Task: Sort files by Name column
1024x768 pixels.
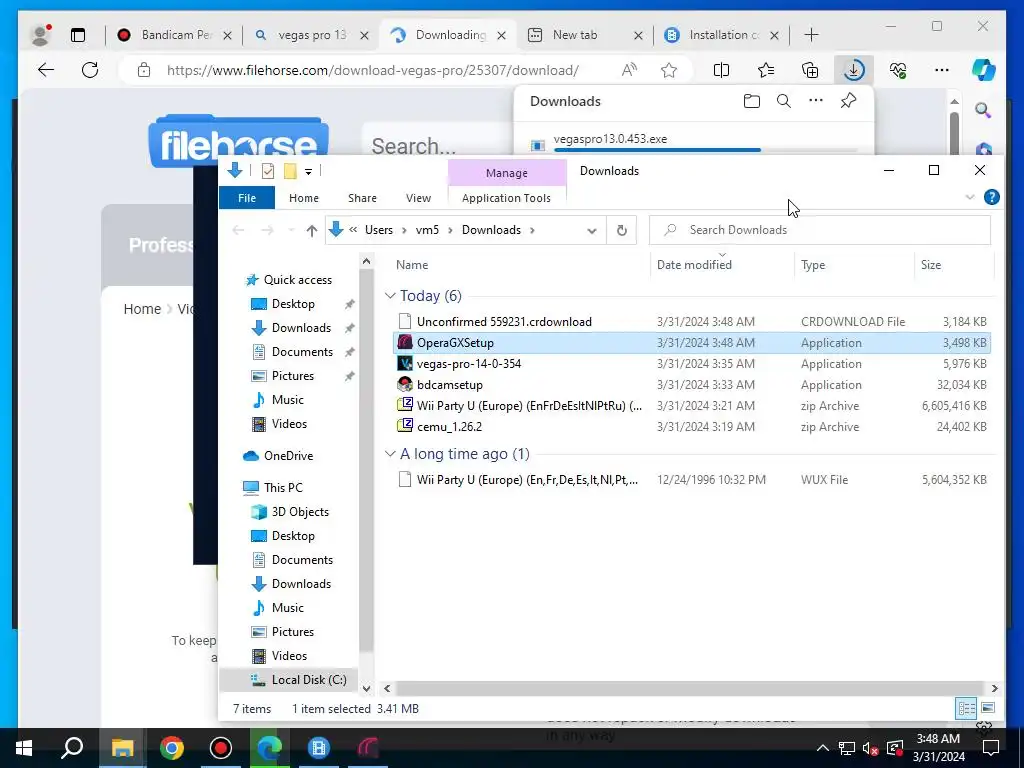Action: click(412, 264)
